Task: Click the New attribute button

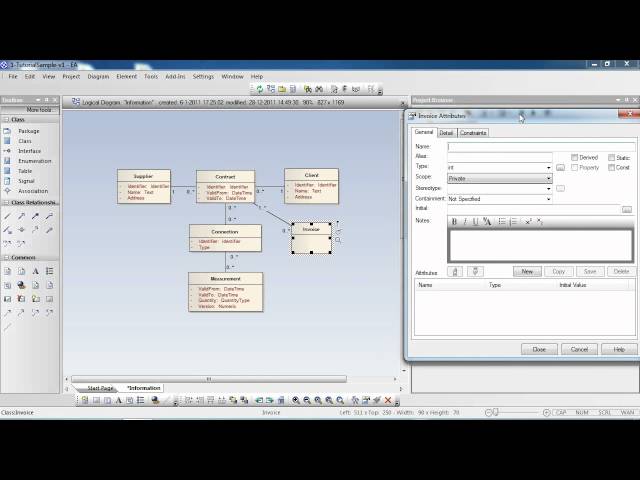Action: 527,271
